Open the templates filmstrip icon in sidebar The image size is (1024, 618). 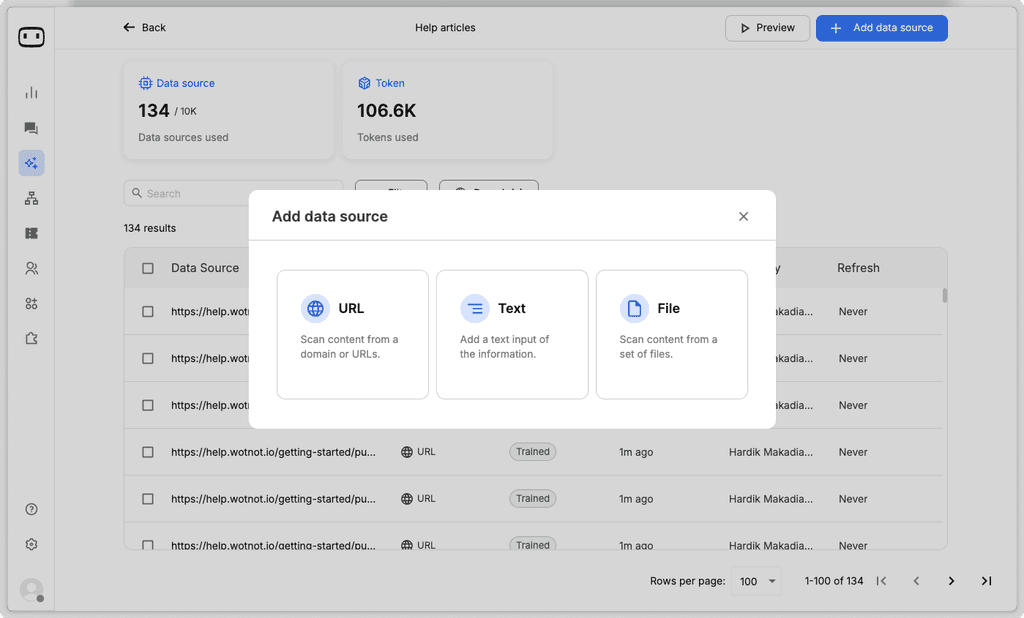tap(31, 232)
